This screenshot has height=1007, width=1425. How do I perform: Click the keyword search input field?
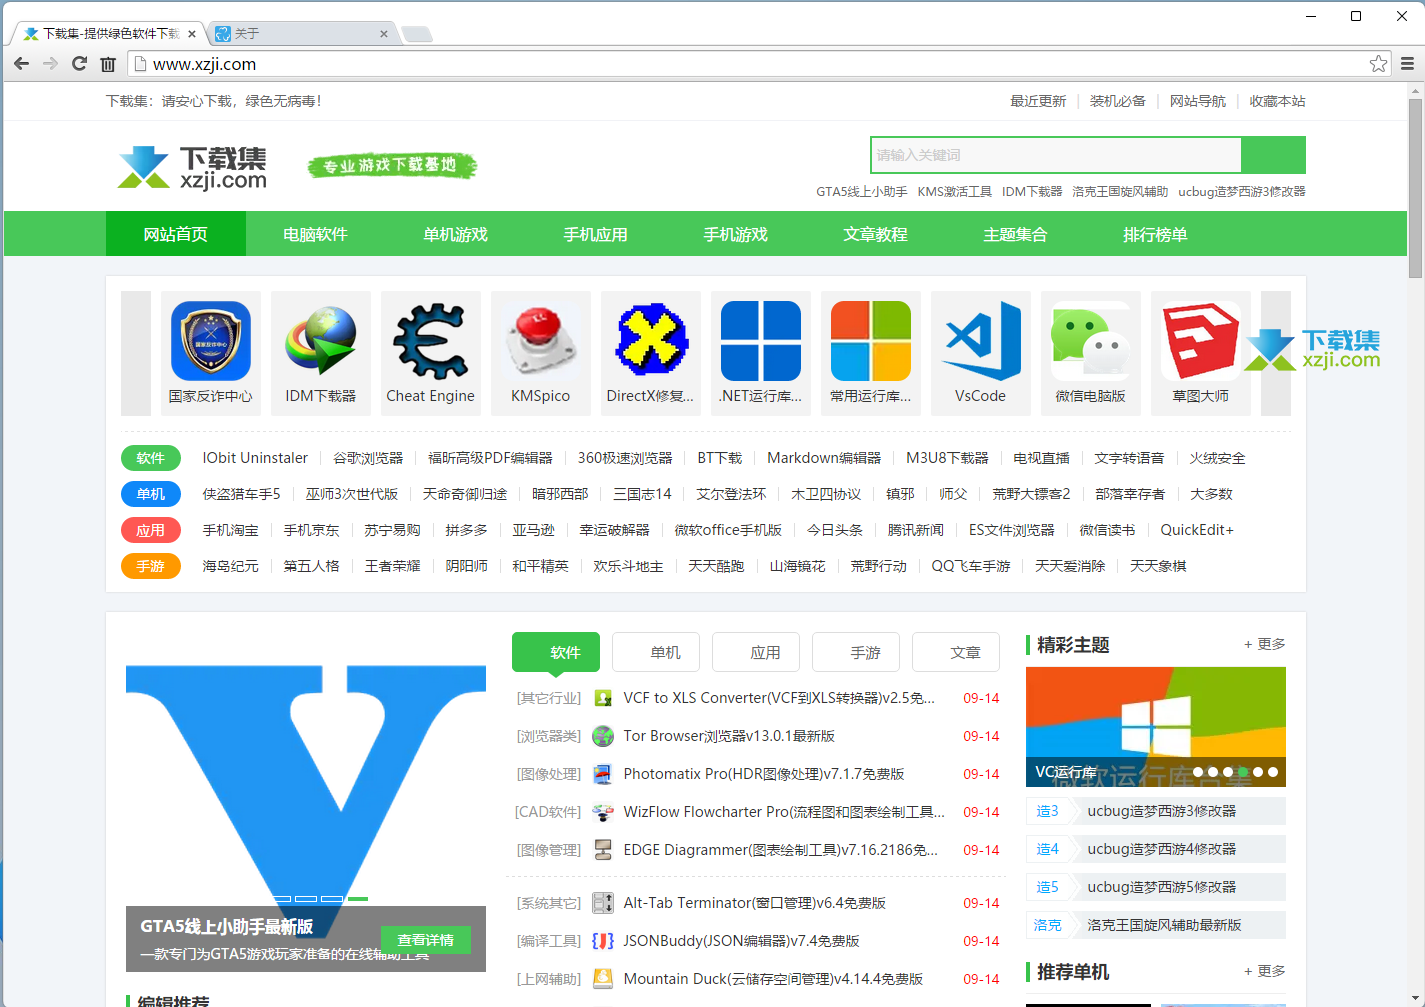[x=1056, y=155]
